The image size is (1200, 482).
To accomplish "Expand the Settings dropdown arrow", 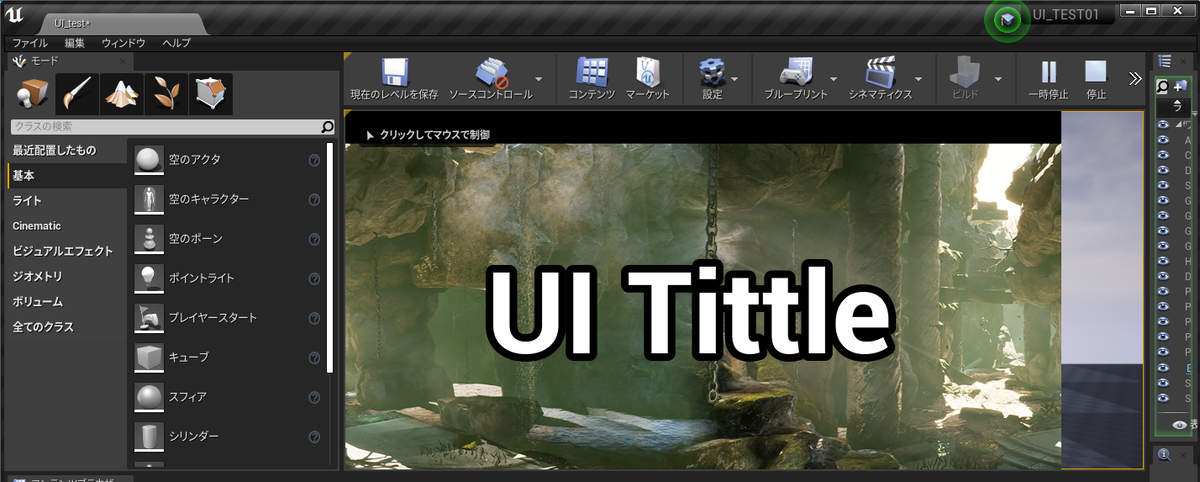I will click(735, 78).
